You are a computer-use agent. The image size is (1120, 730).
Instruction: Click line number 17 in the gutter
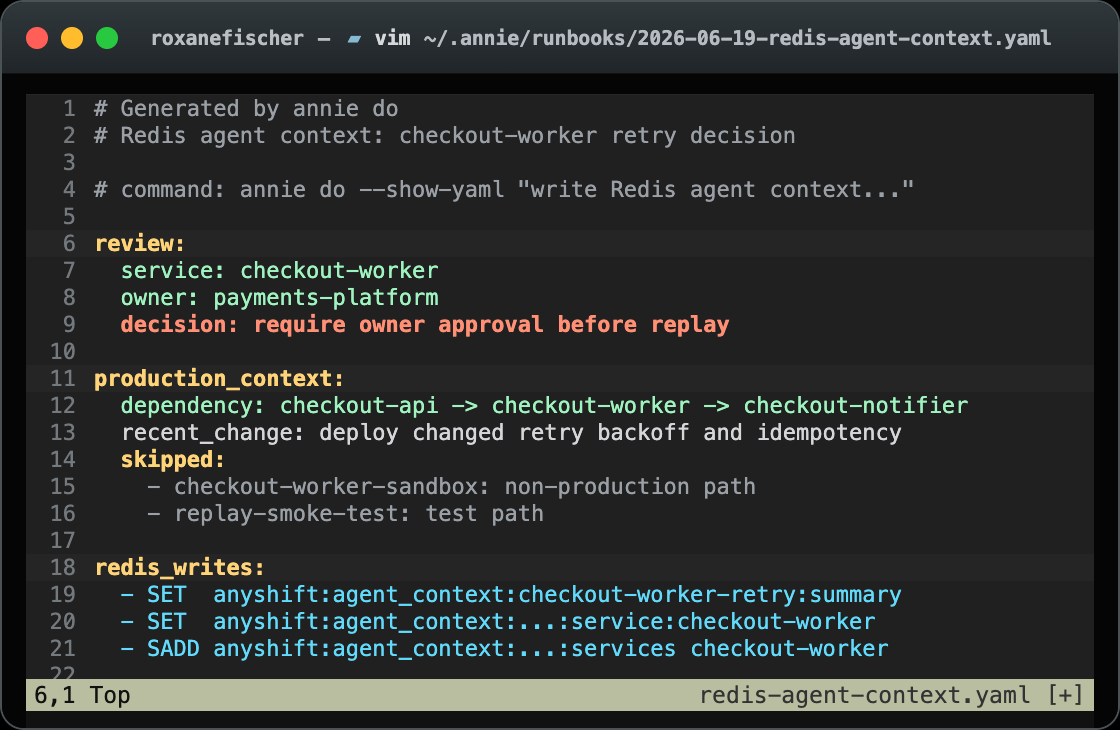pos(63,541)
